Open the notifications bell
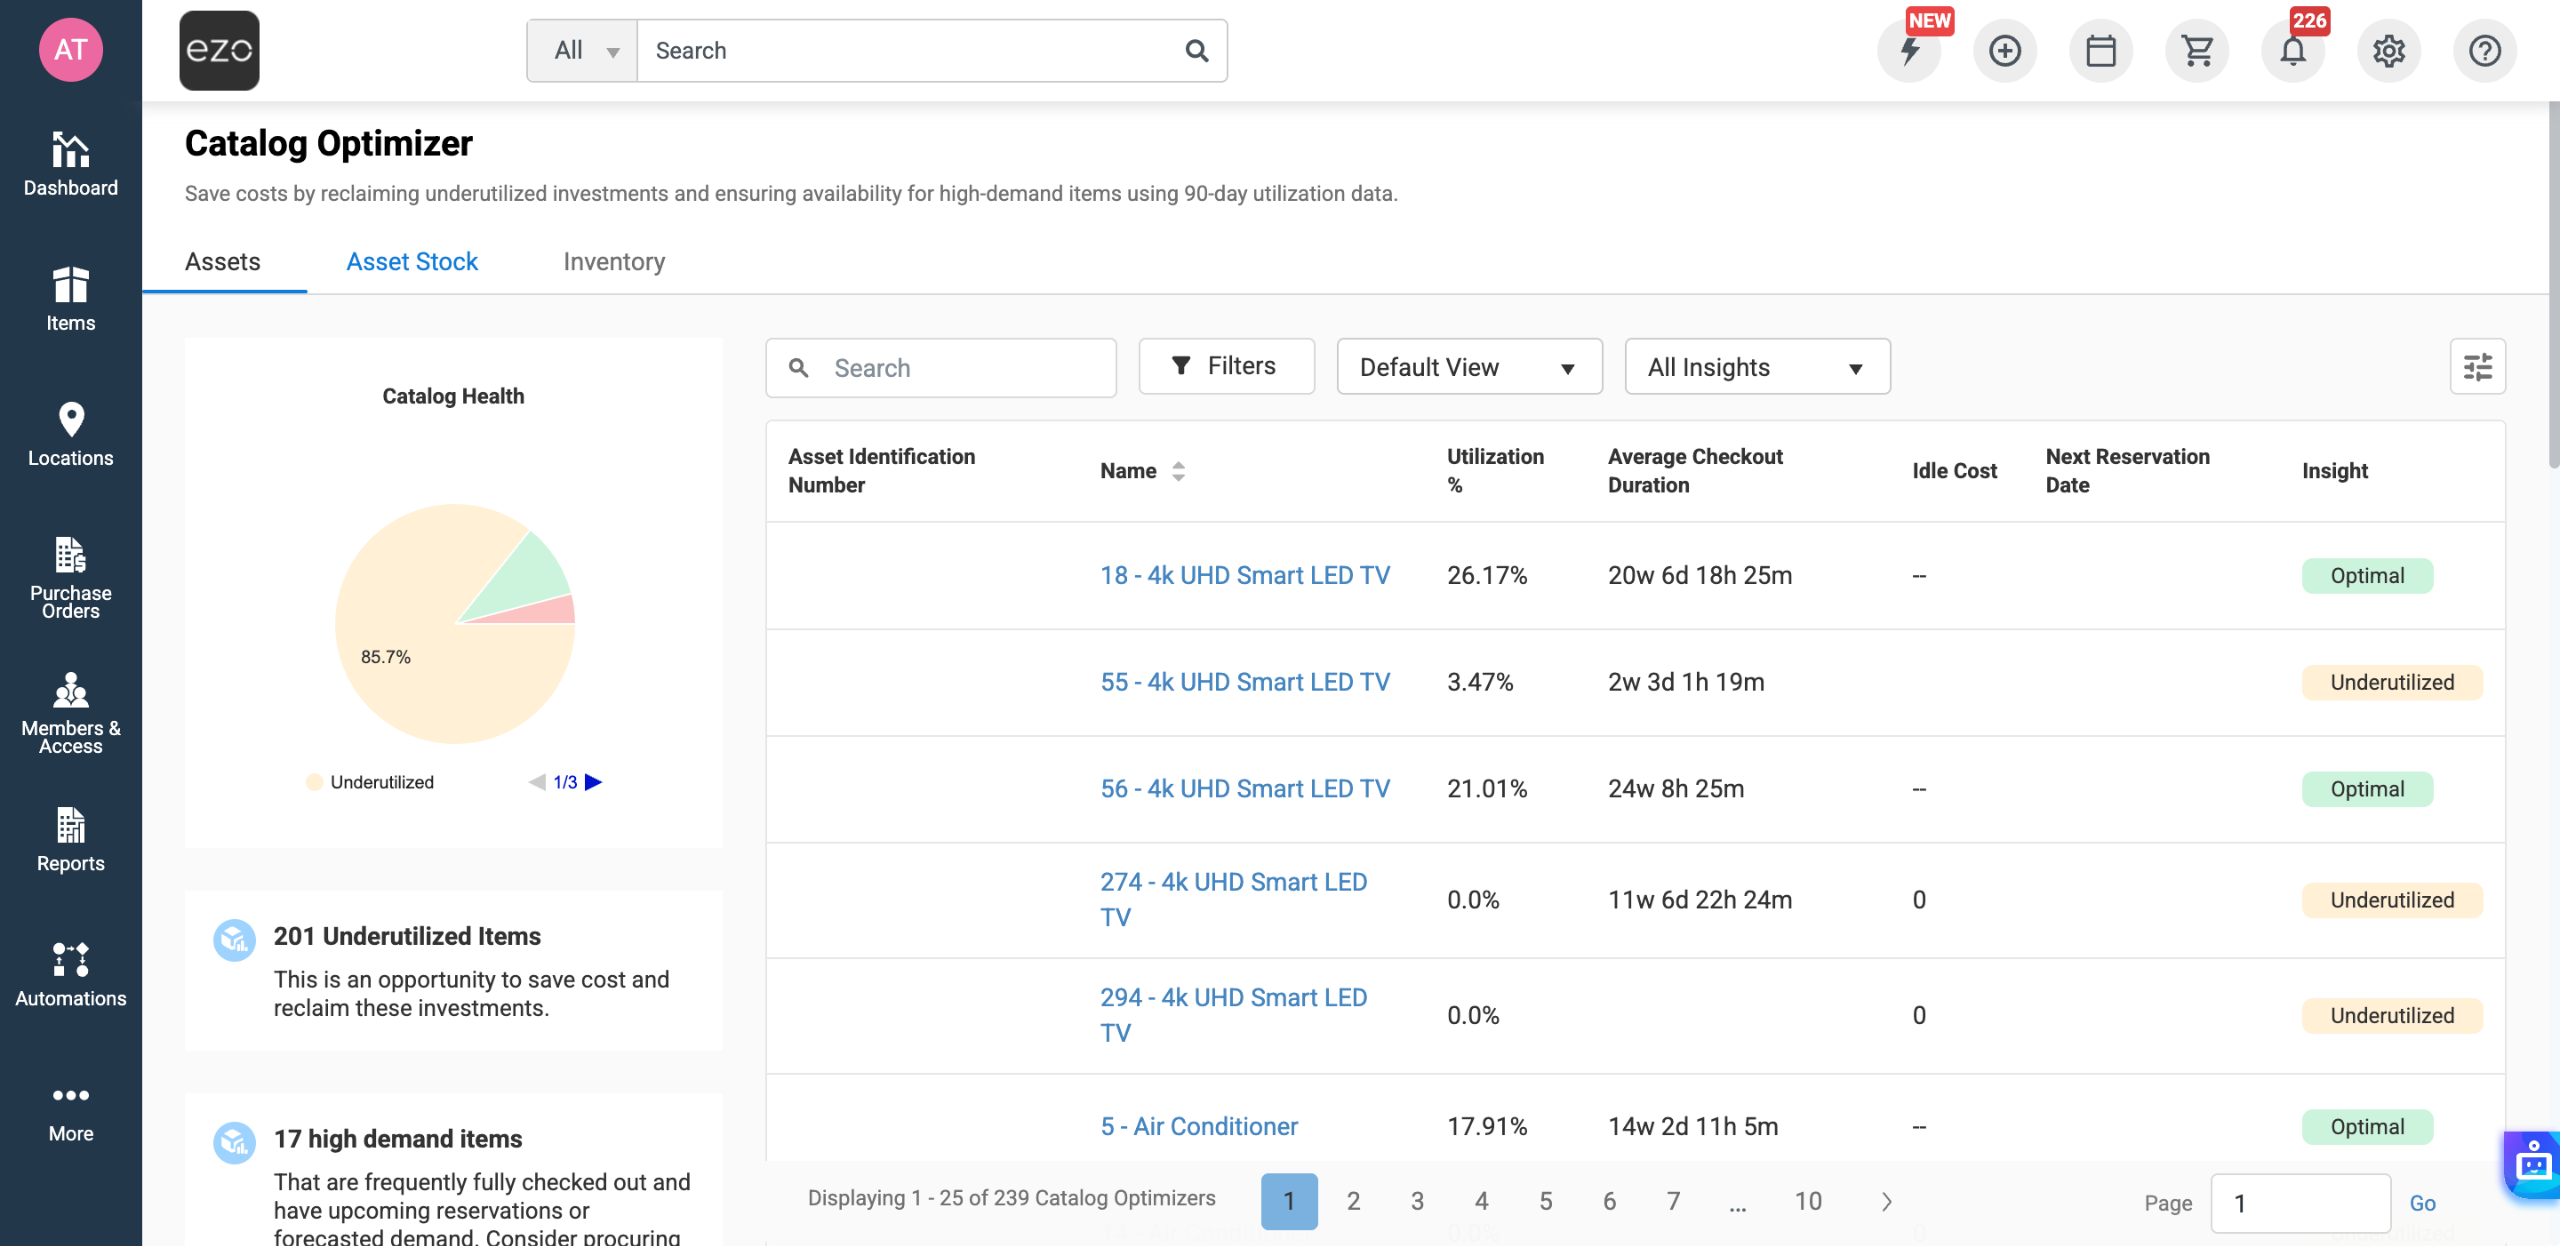 [x=2292, y=51]
